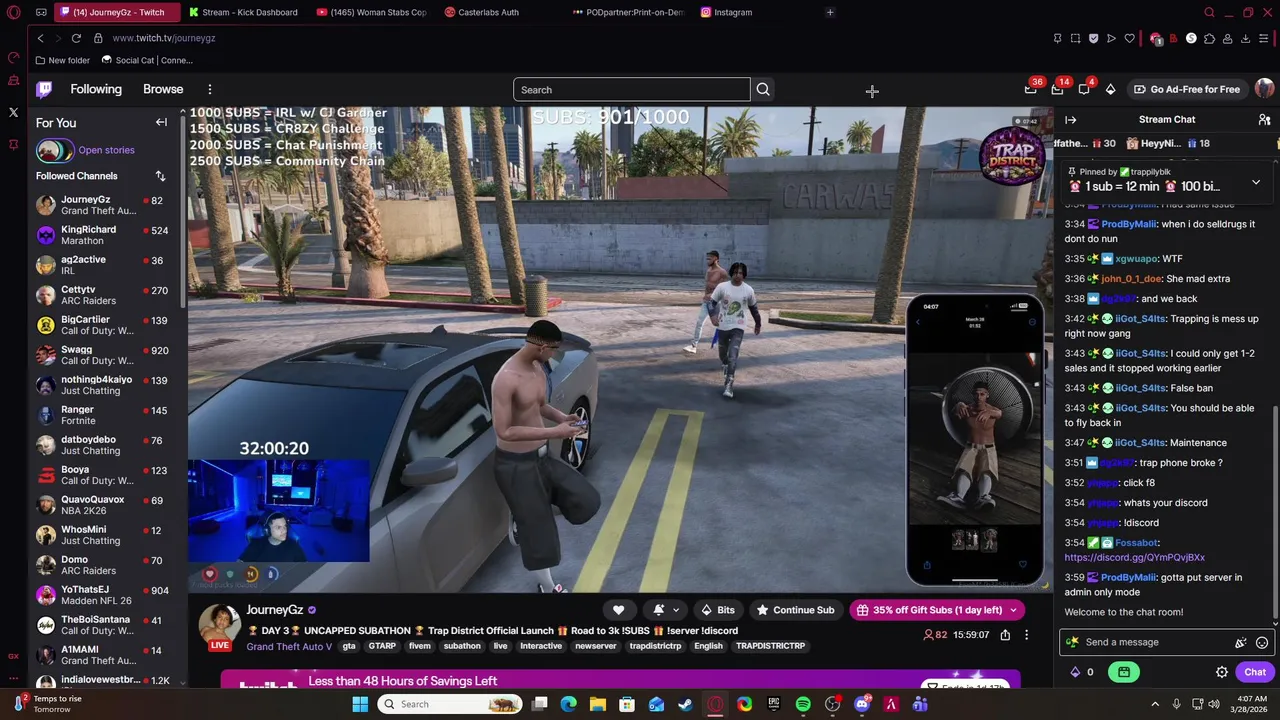Image resolution: width=1280 pixels, height=720 pixels.
Task: Click the chat scrollbar
Action: click(x=1276, y=514)
